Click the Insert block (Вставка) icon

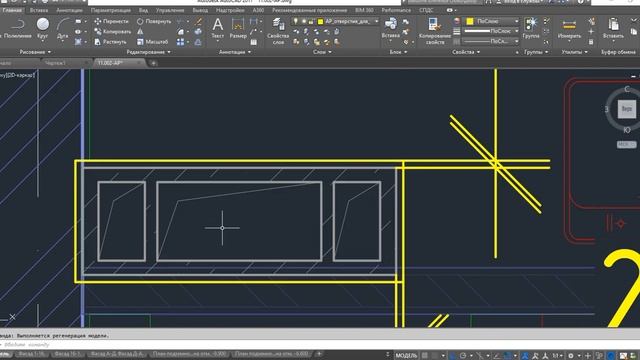click(391, 28)
